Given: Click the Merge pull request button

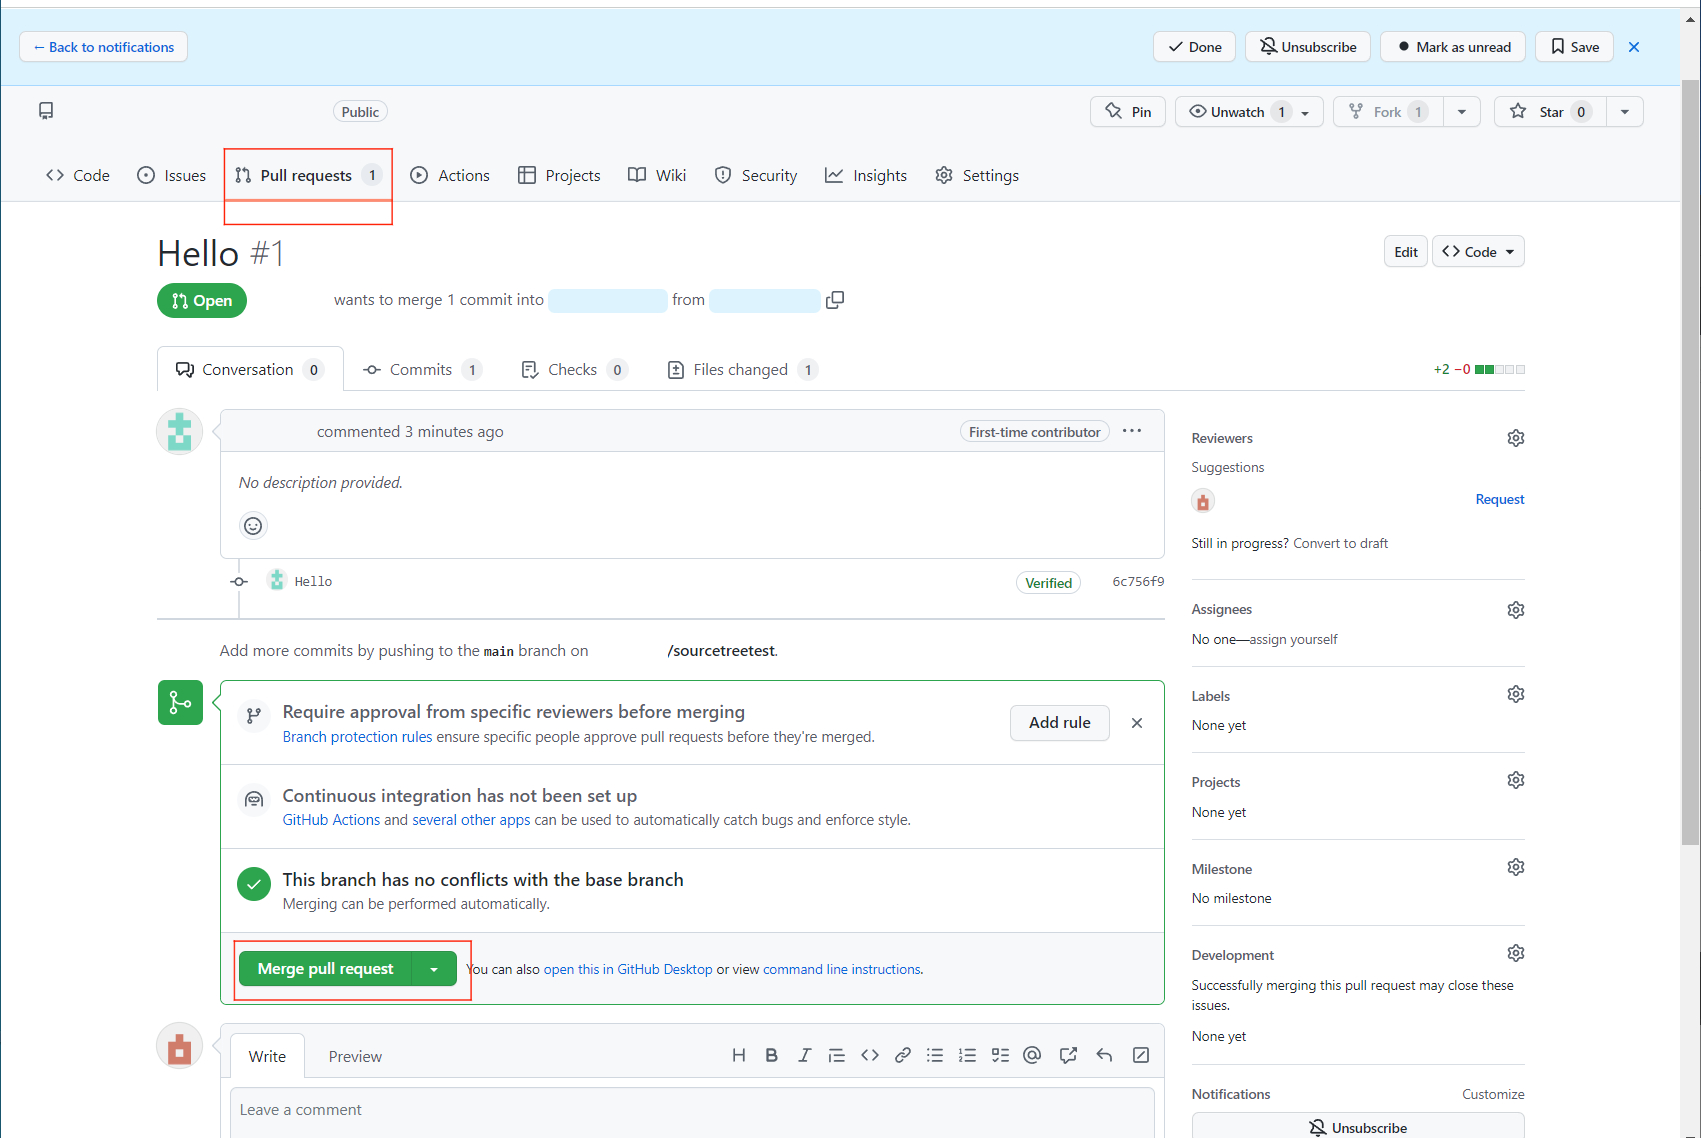Looking at the screenshot, I should click(x=325, y=969).
